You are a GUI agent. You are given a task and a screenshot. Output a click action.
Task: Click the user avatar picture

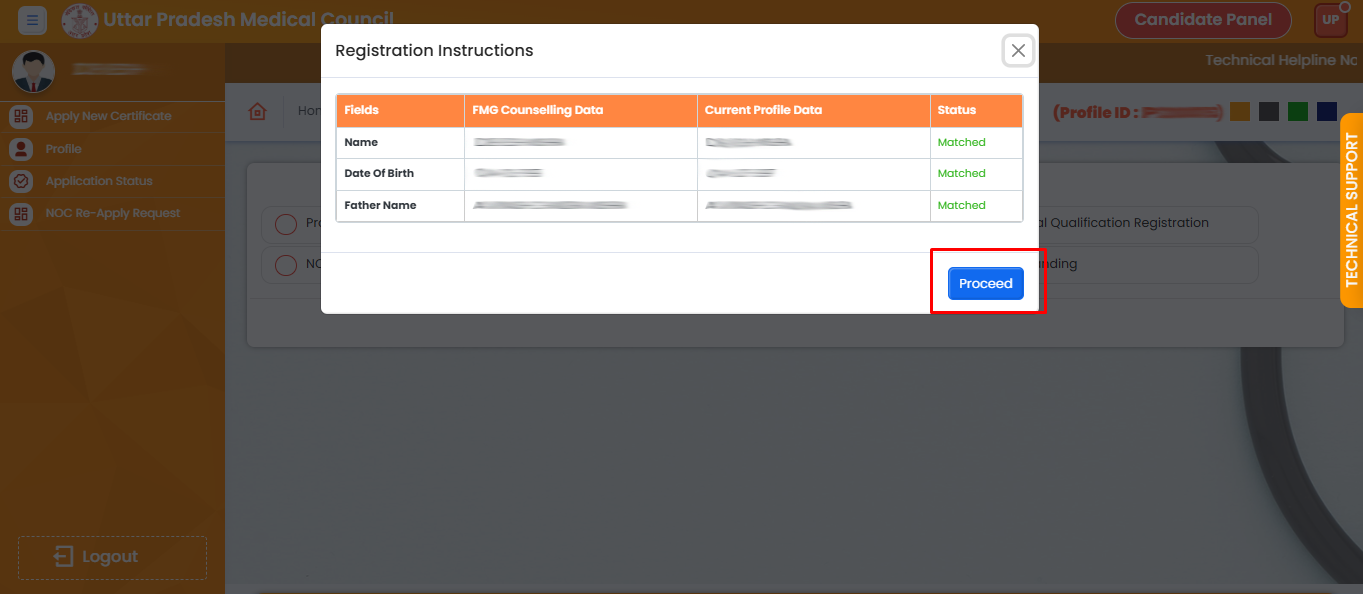pos(32,71)
